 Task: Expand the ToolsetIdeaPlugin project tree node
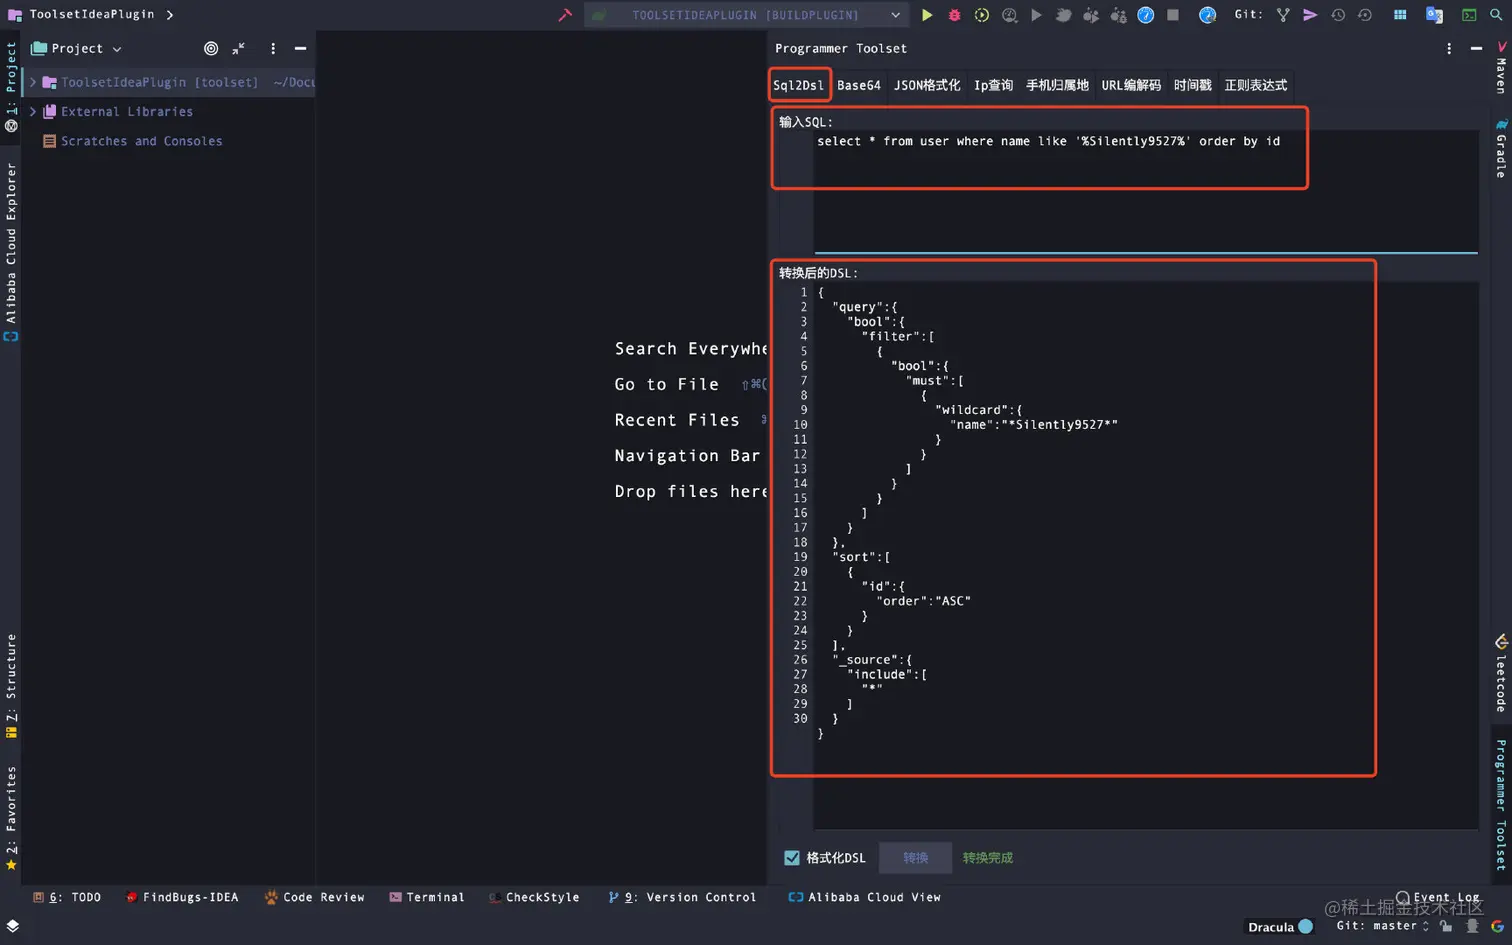coord(33,82)
